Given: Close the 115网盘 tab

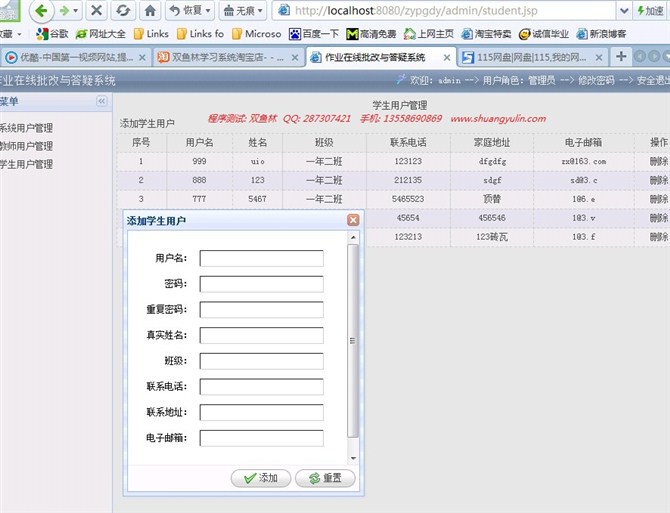Looking at the screenshot, I should pos(599,57).
